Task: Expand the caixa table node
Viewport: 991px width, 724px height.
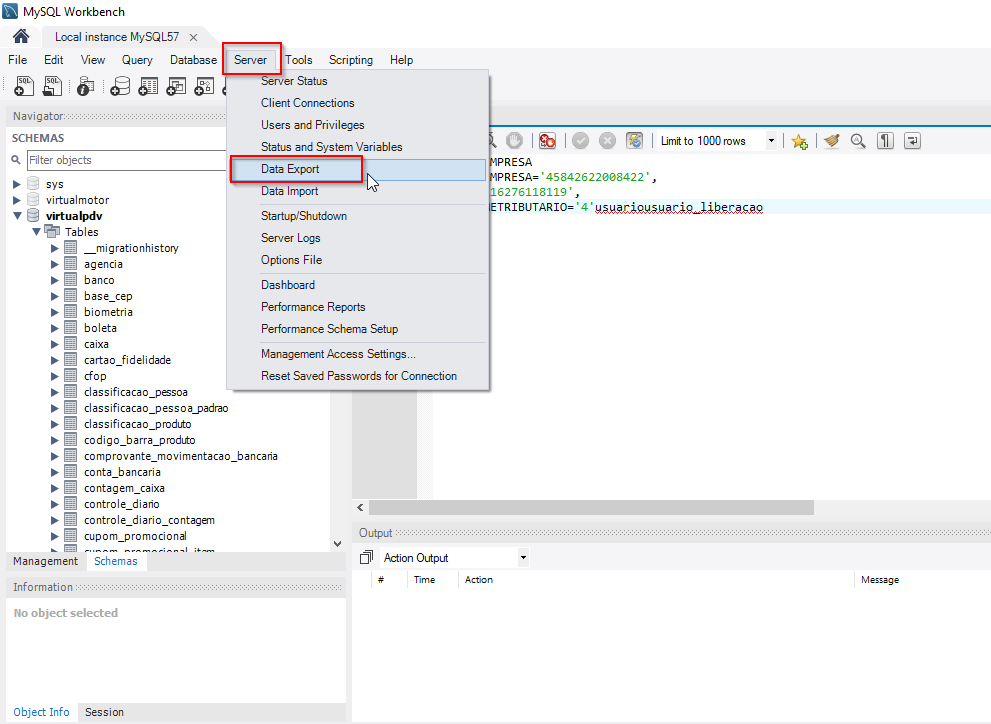Action: 54,344
